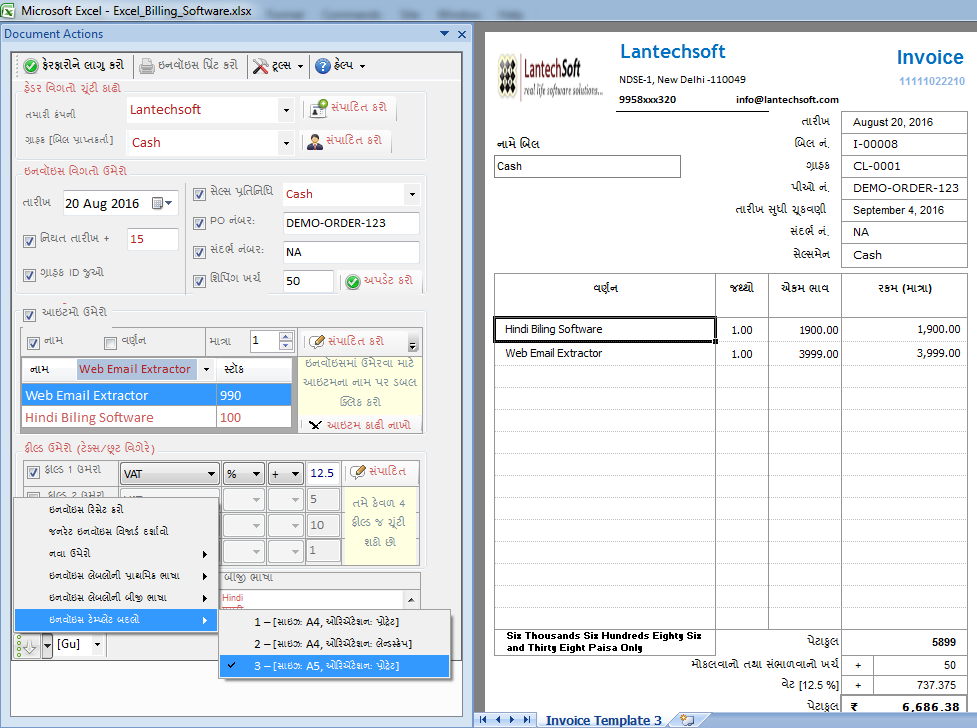The image size is (977, 728).
Task: Toggle the item description checkbox
Action: [x=110, y=343]
